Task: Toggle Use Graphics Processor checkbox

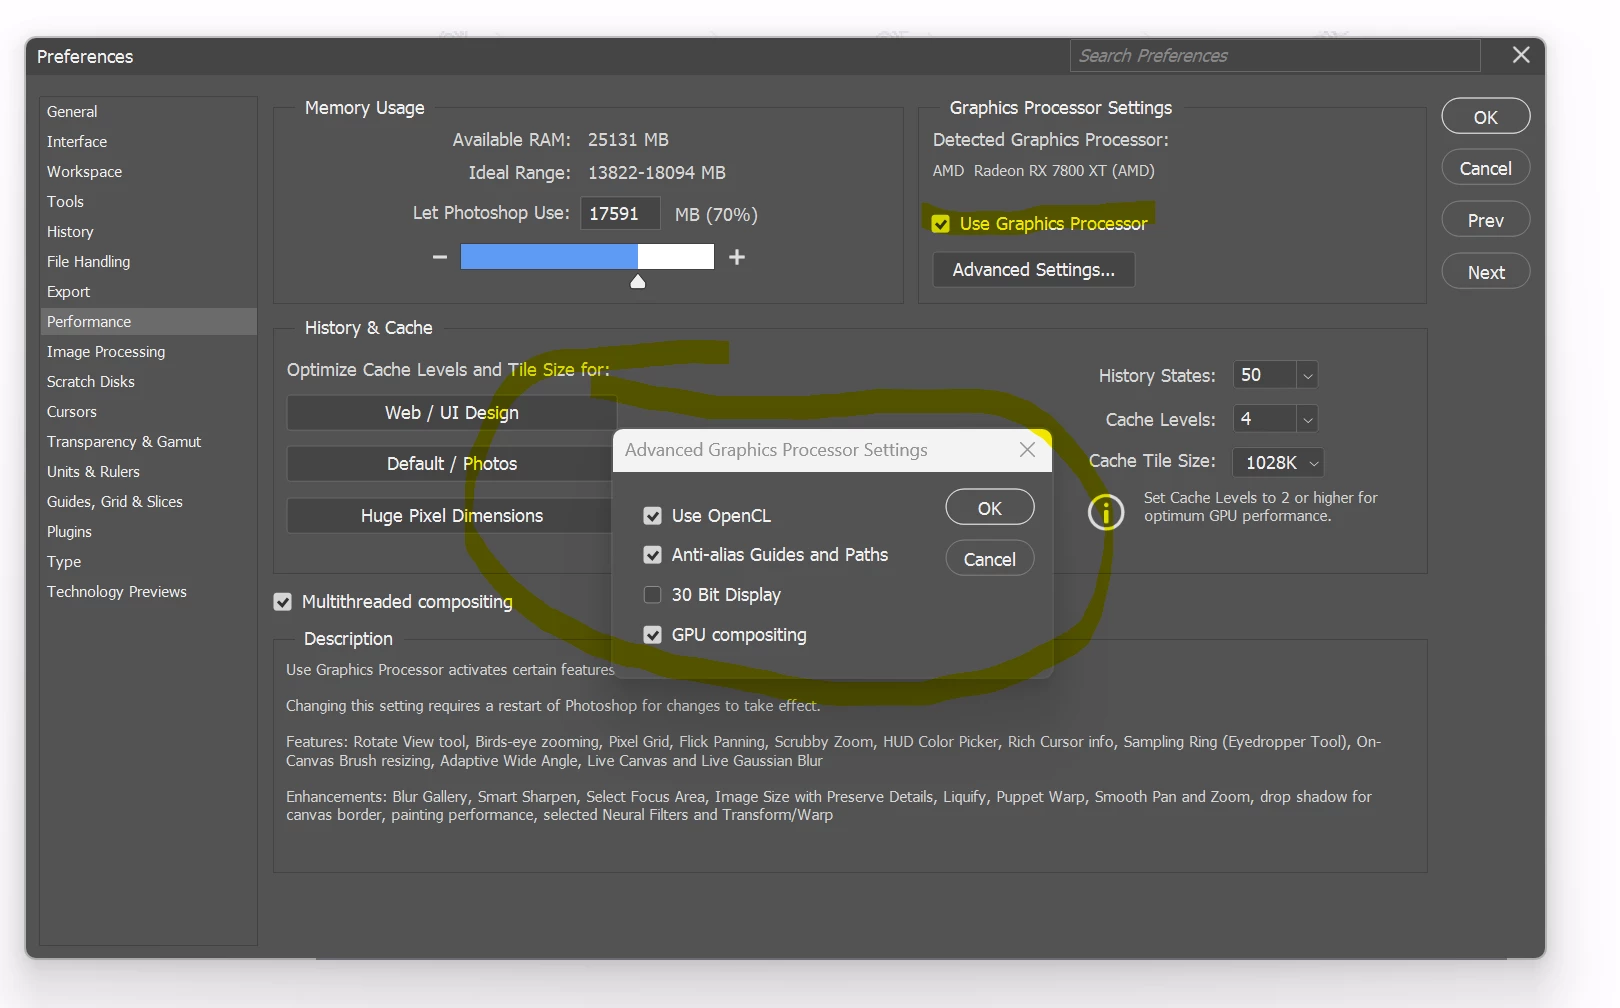Action: pyautogui.click(x=941, y=224)
